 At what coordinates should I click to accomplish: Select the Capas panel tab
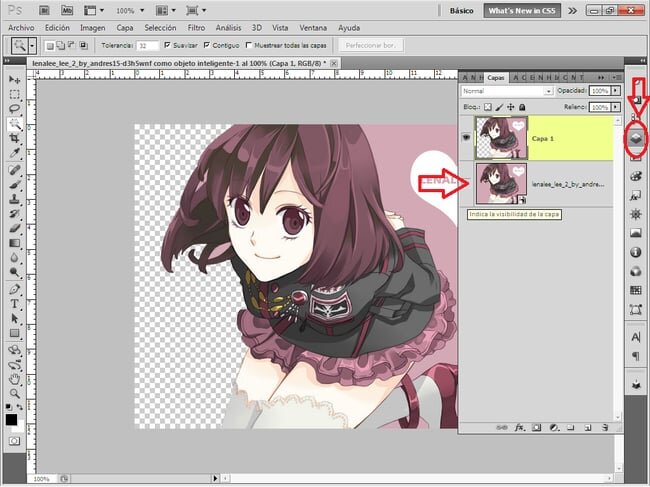point(495,78)
